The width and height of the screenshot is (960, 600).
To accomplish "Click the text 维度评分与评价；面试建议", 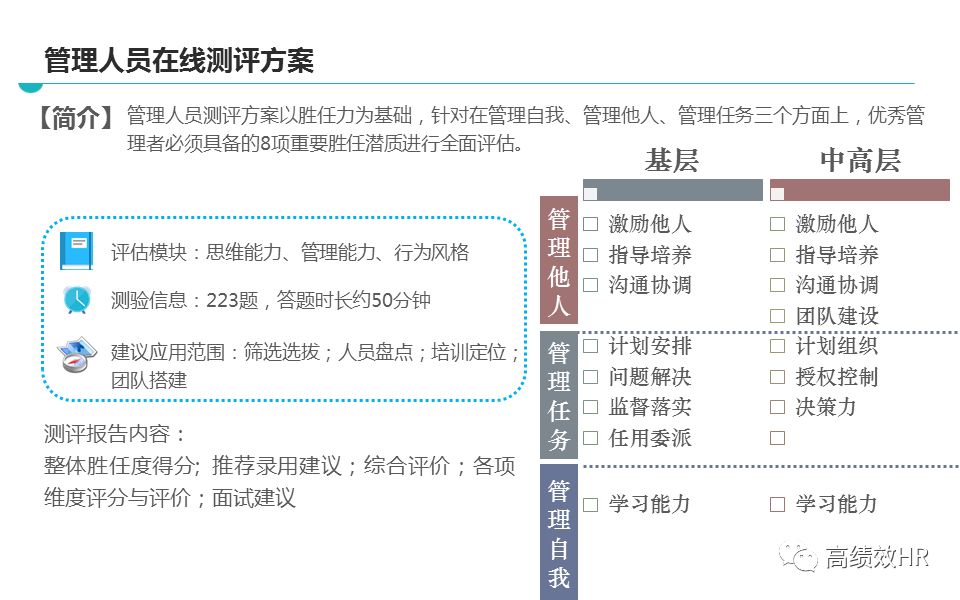I will (x=170, y=498).
